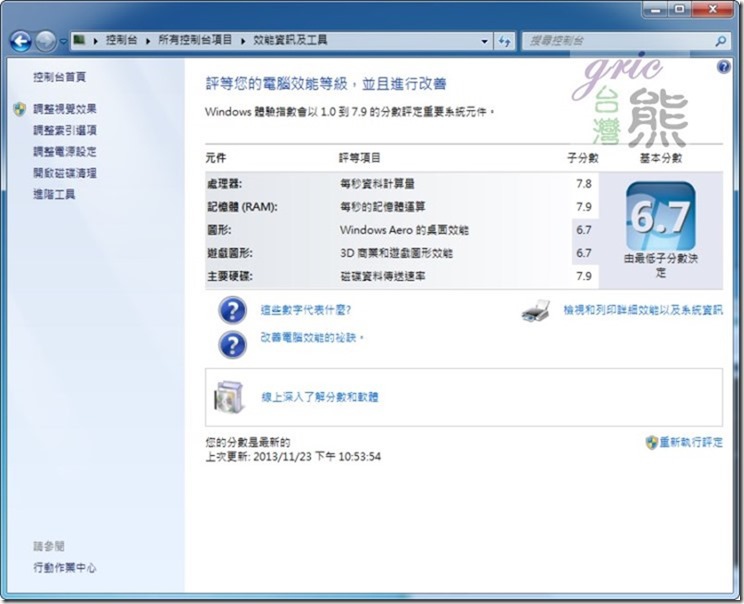Open 進階工具 link
The image size is (744, 604).
click(54, 195)
